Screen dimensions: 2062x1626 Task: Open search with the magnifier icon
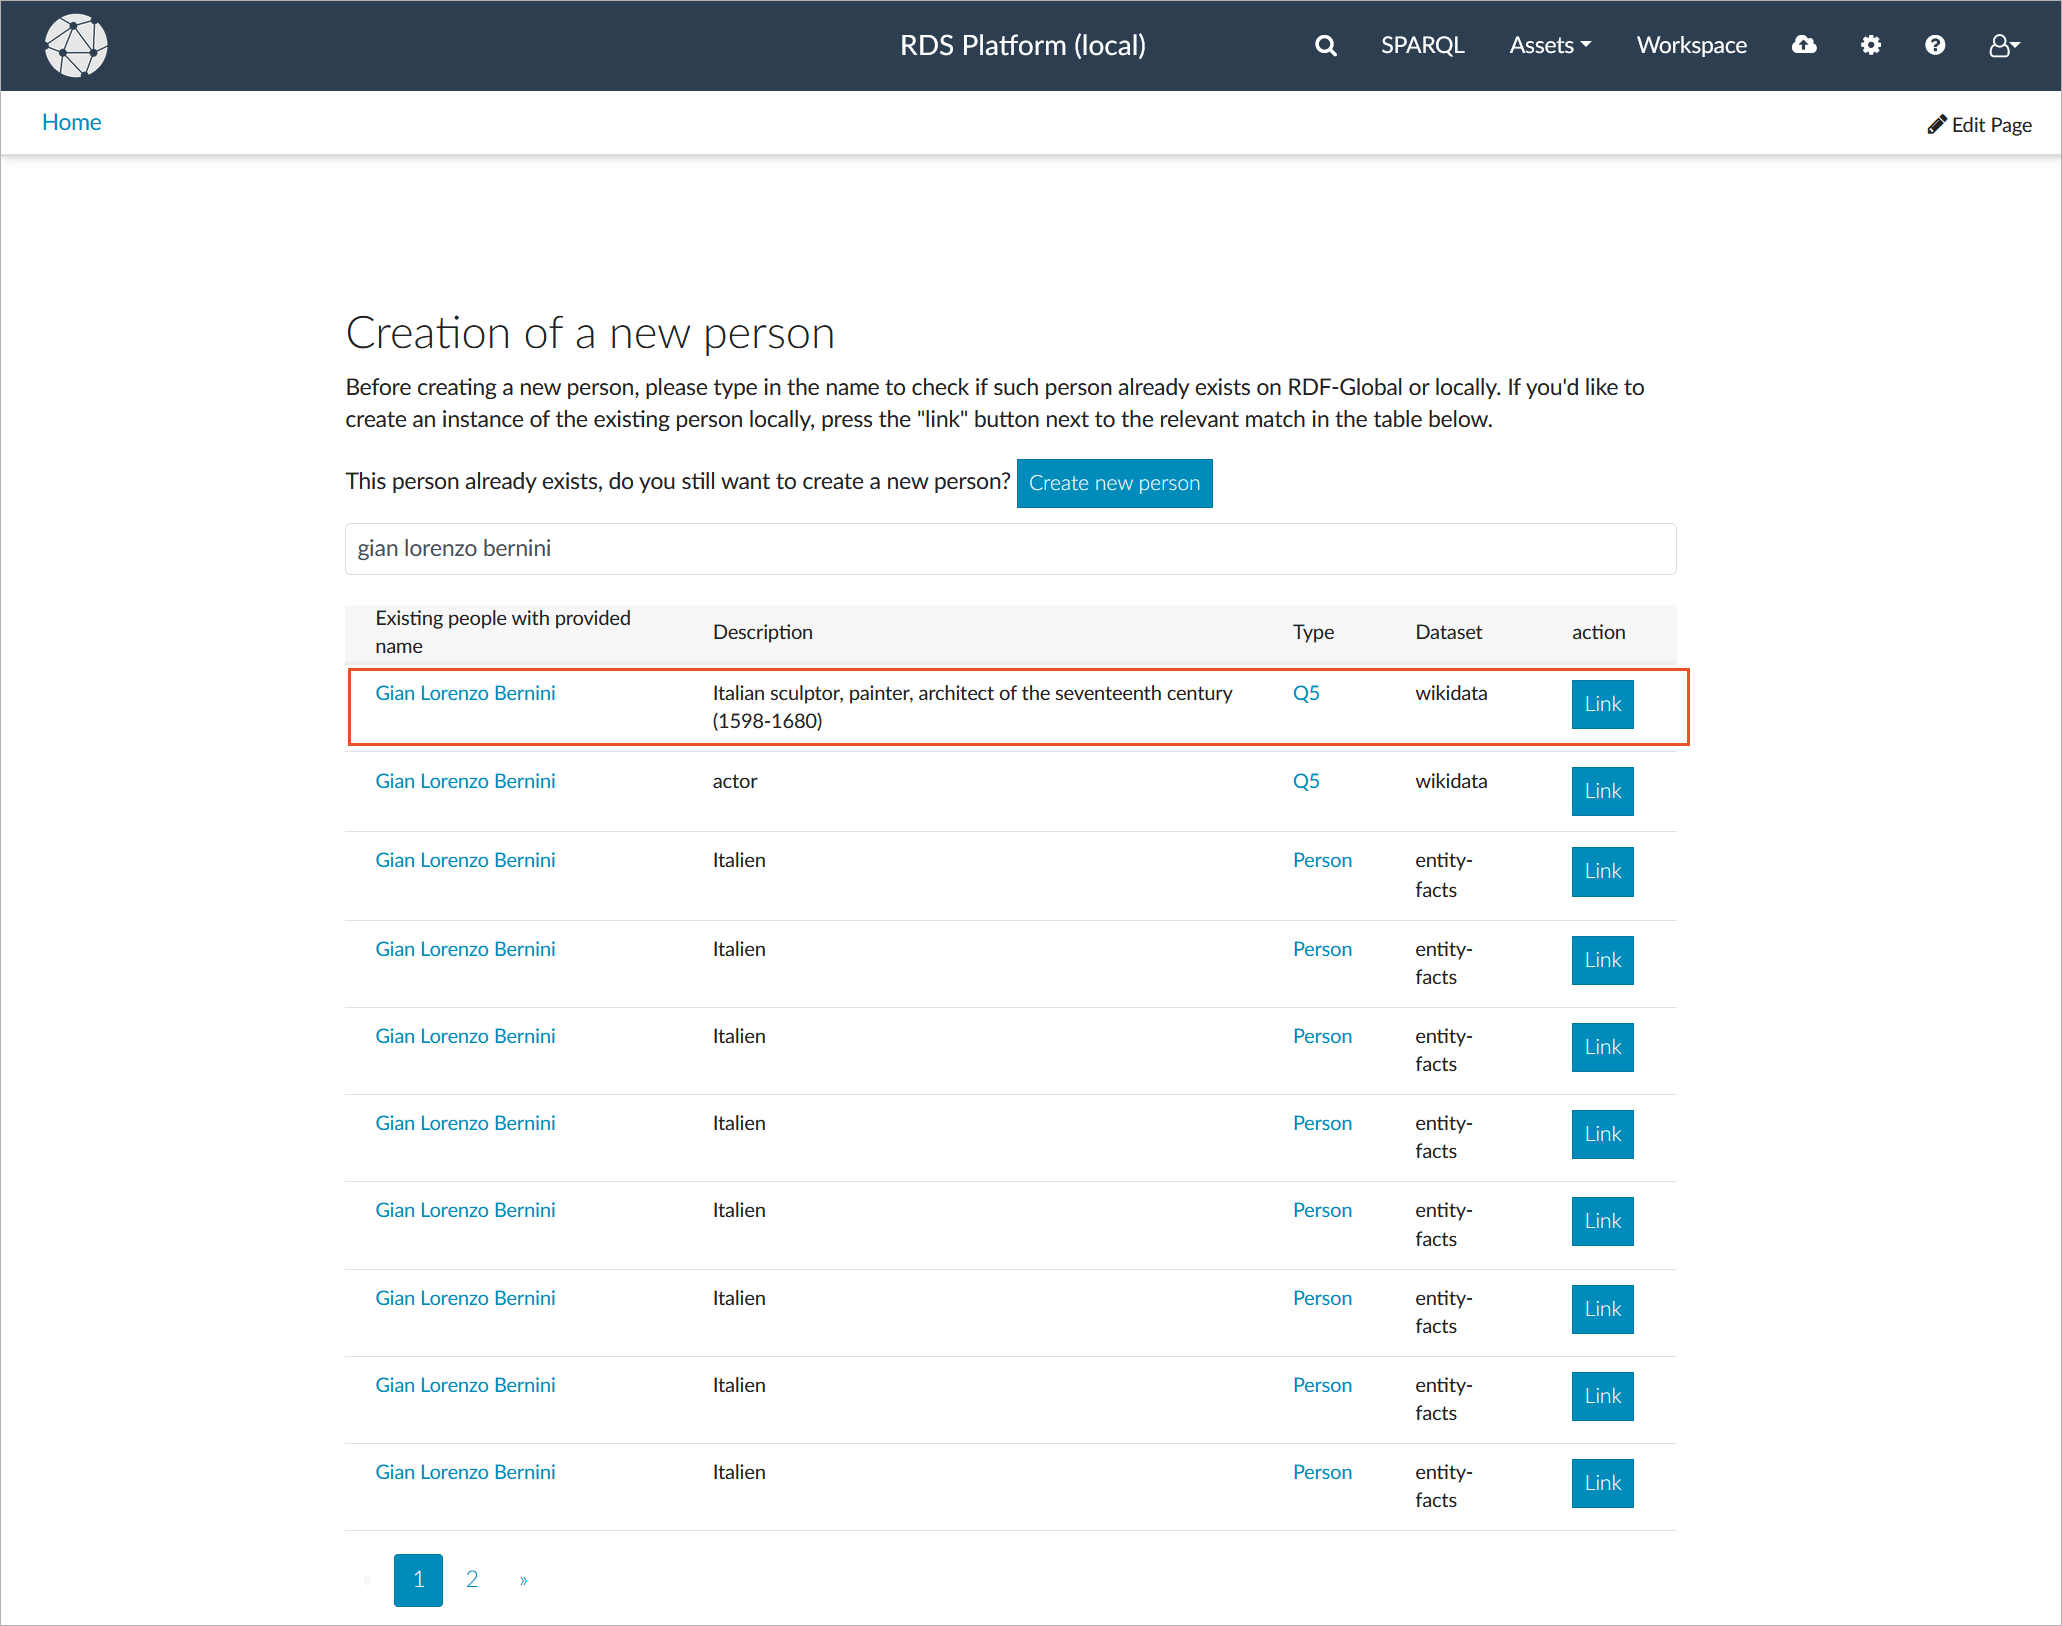point(1325,46)
